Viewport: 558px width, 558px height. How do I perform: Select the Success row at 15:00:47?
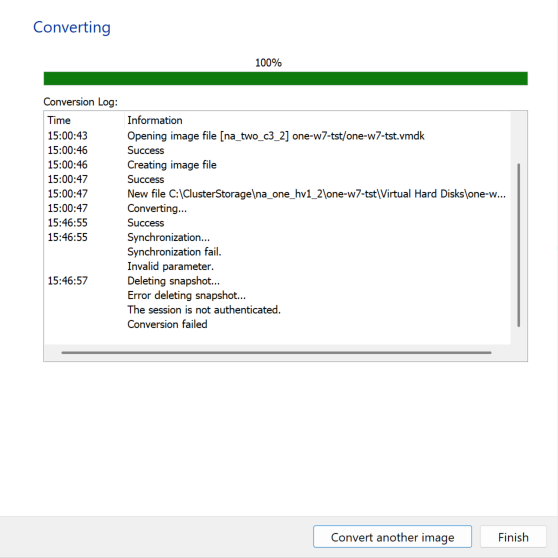(276, 179)
